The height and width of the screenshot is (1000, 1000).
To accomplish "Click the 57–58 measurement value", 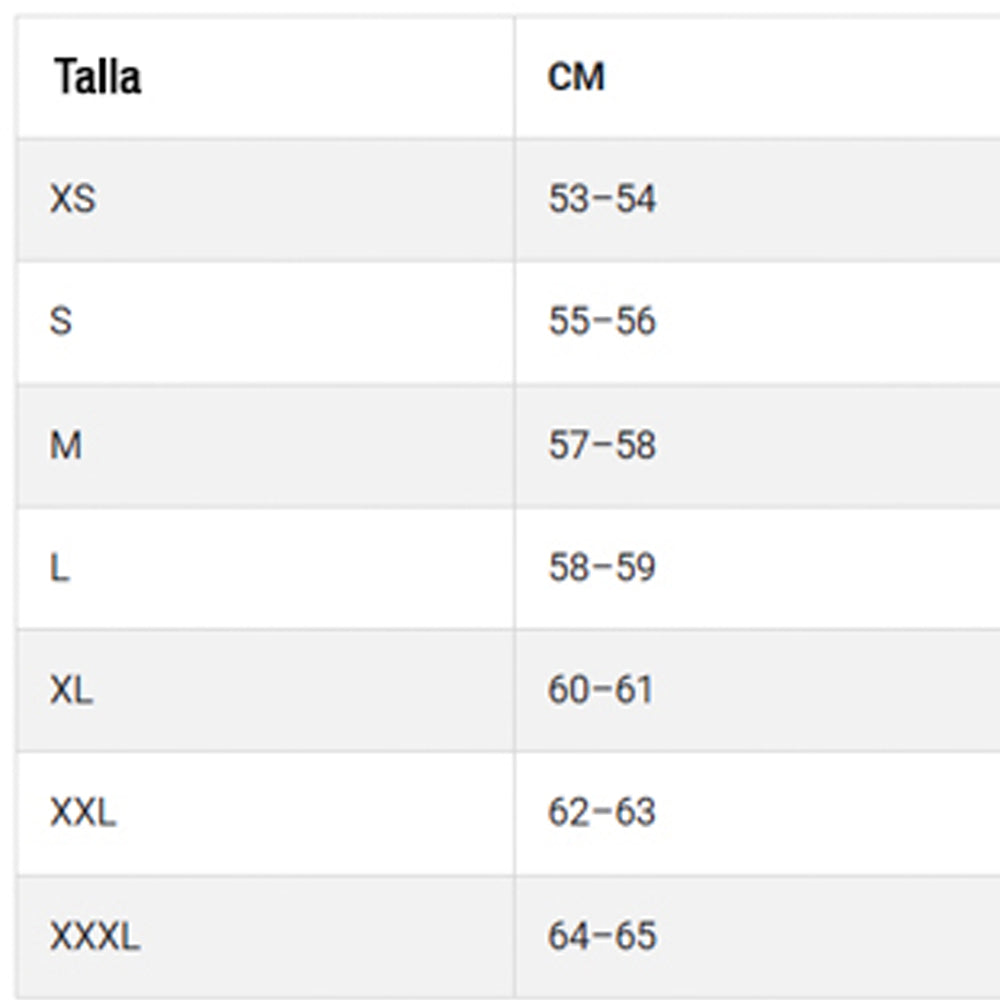I will [x=602, y=445].
